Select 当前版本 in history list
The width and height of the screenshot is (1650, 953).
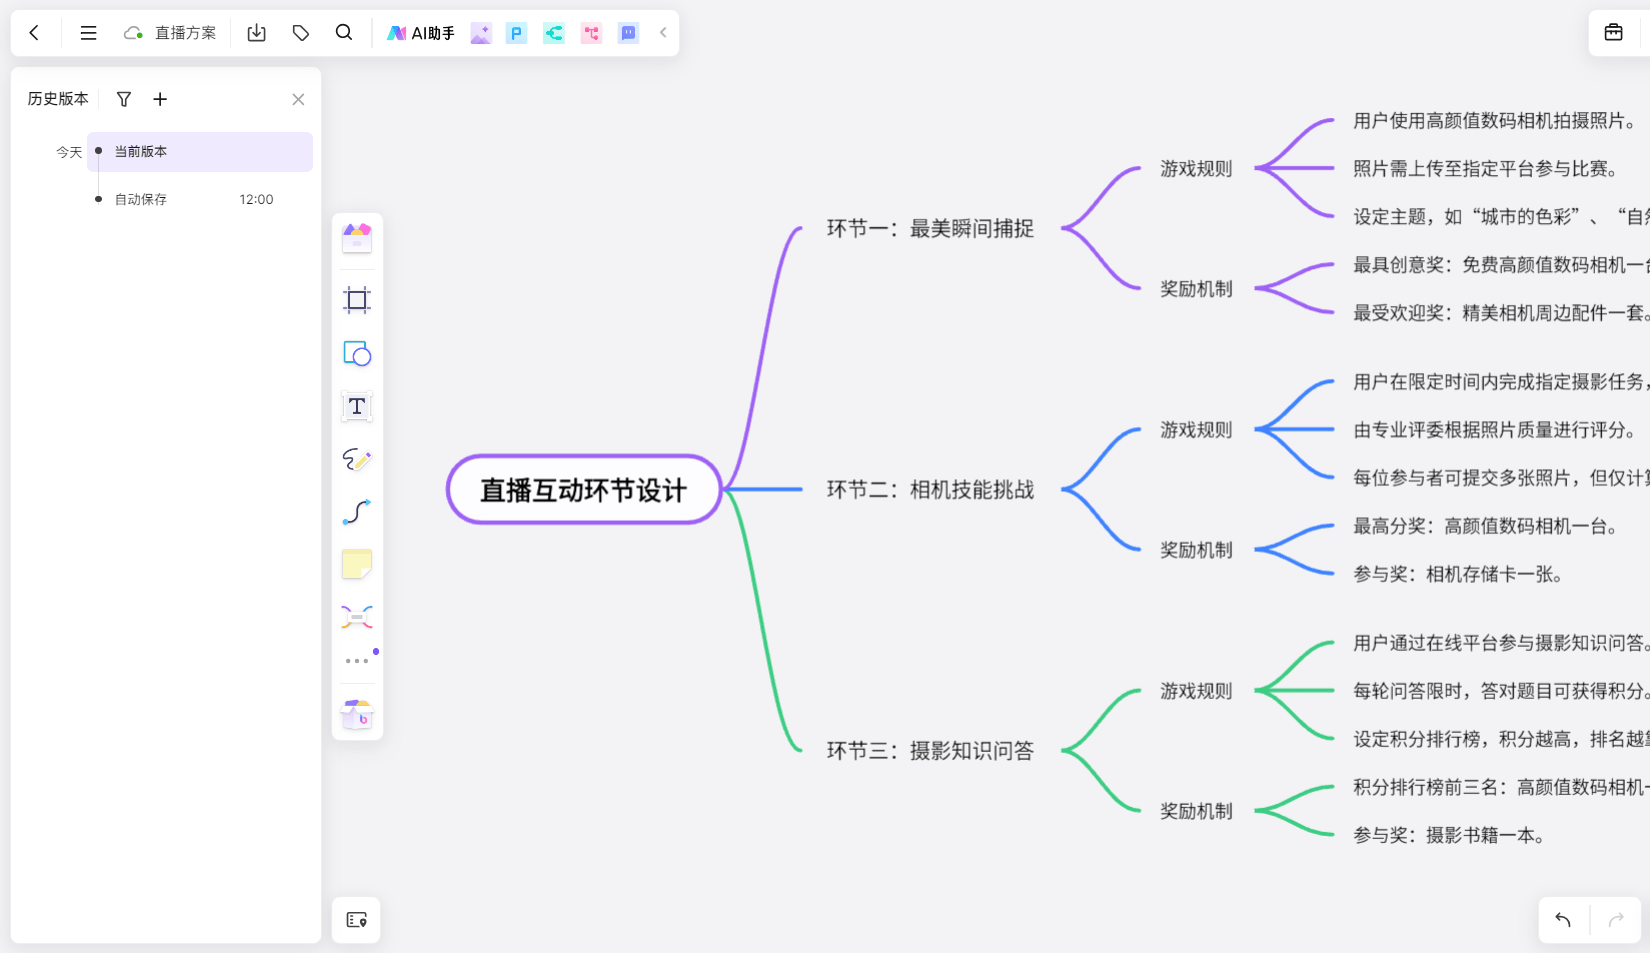(200, 152)
